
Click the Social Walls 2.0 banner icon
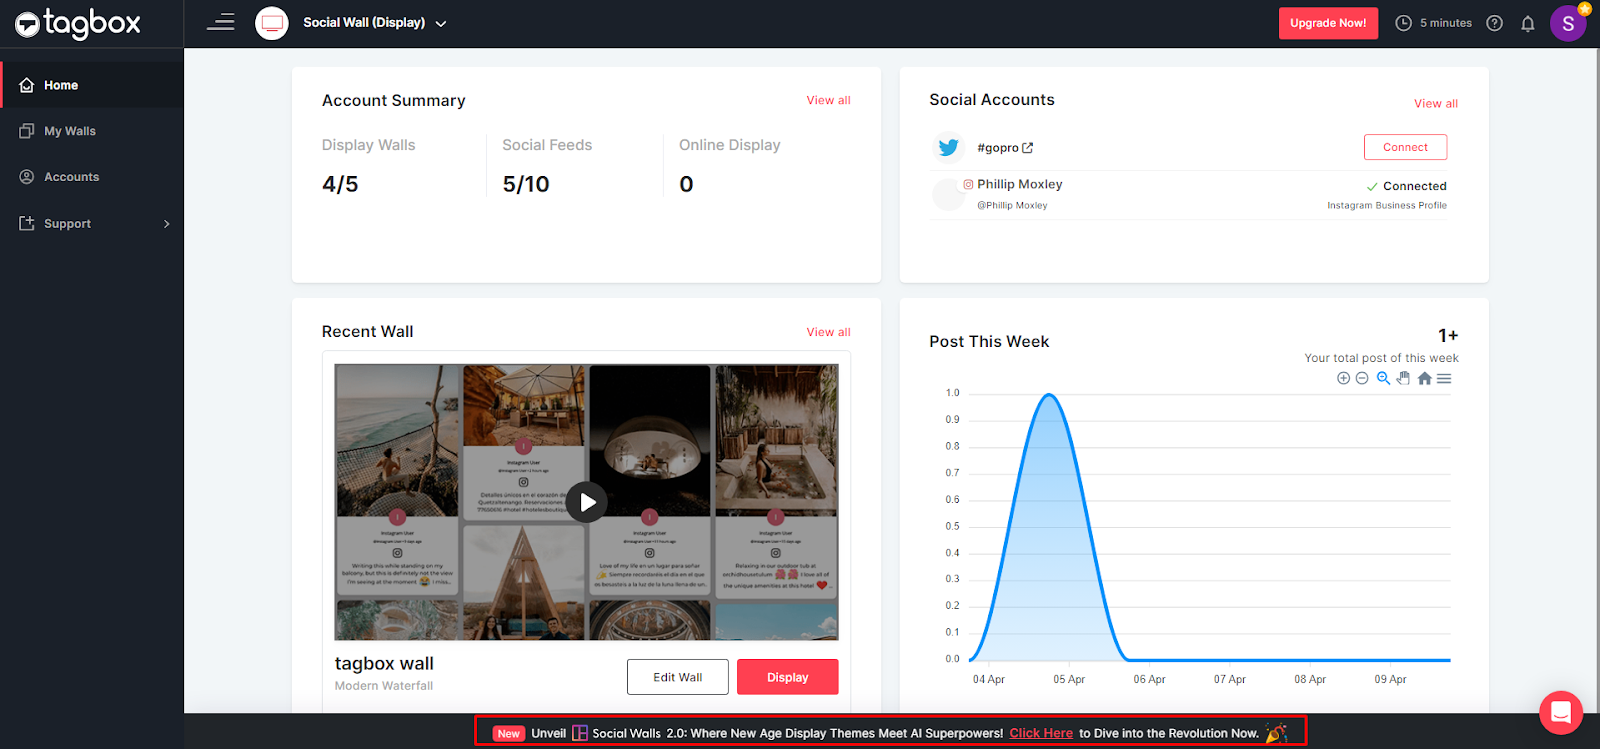click(x=580, y=733)
